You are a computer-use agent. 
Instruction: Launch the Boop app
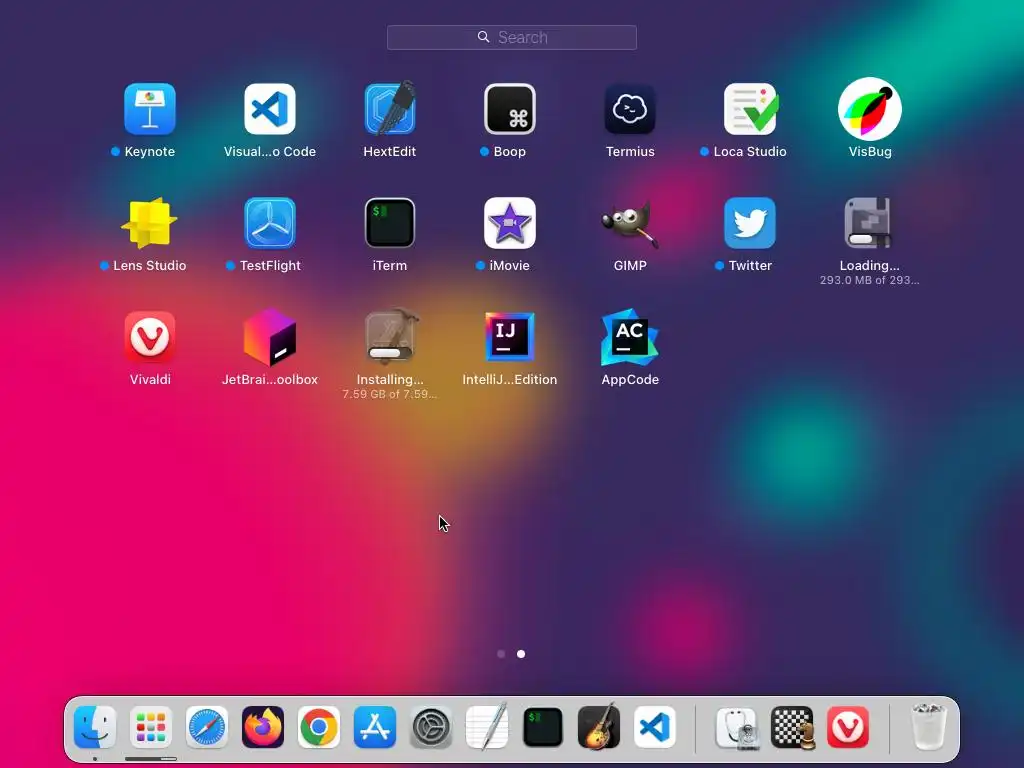point(510,109)
